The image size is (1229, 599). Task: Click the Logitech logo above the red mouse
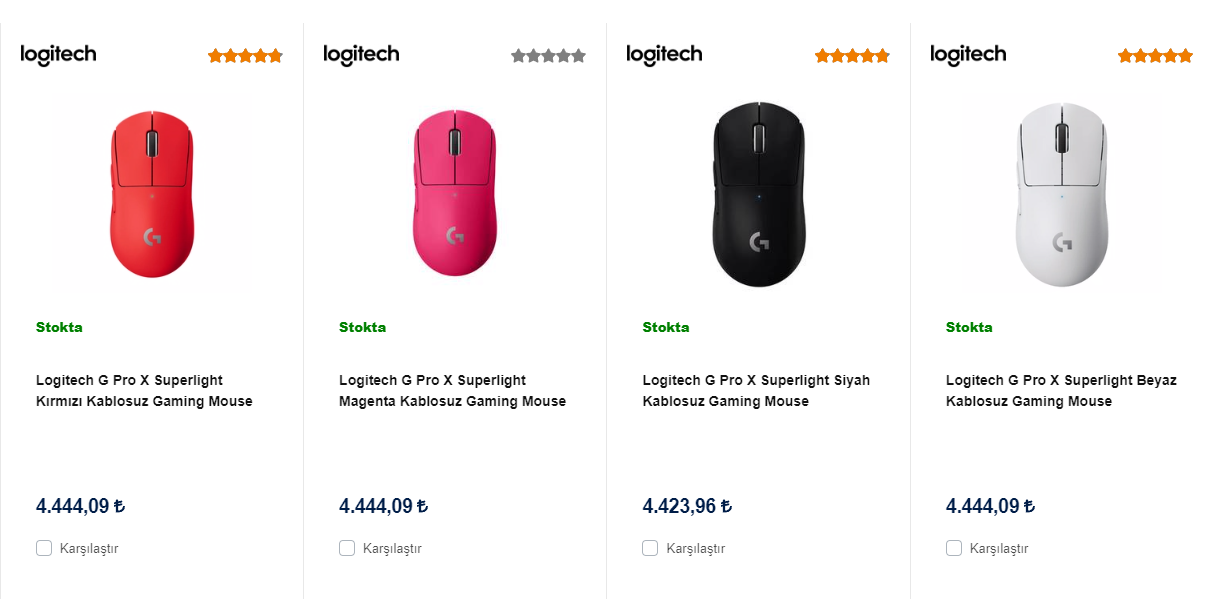[x=58, y=55]
